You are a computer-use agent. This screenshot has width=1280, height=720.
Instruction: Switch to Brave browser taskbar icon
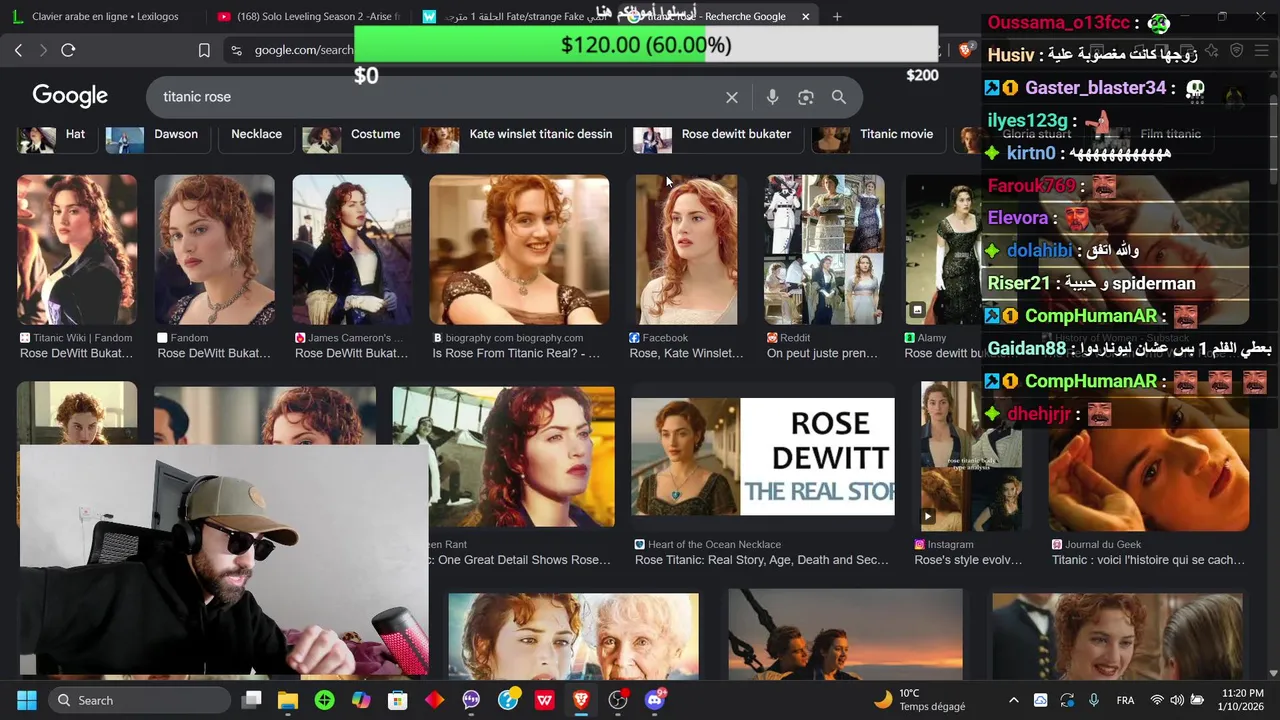pyautogui.click(x=581, y=700)
